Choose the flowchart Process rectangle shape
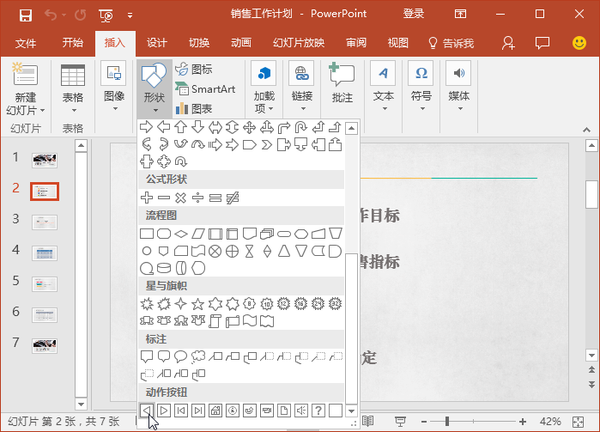 [147, 233]
